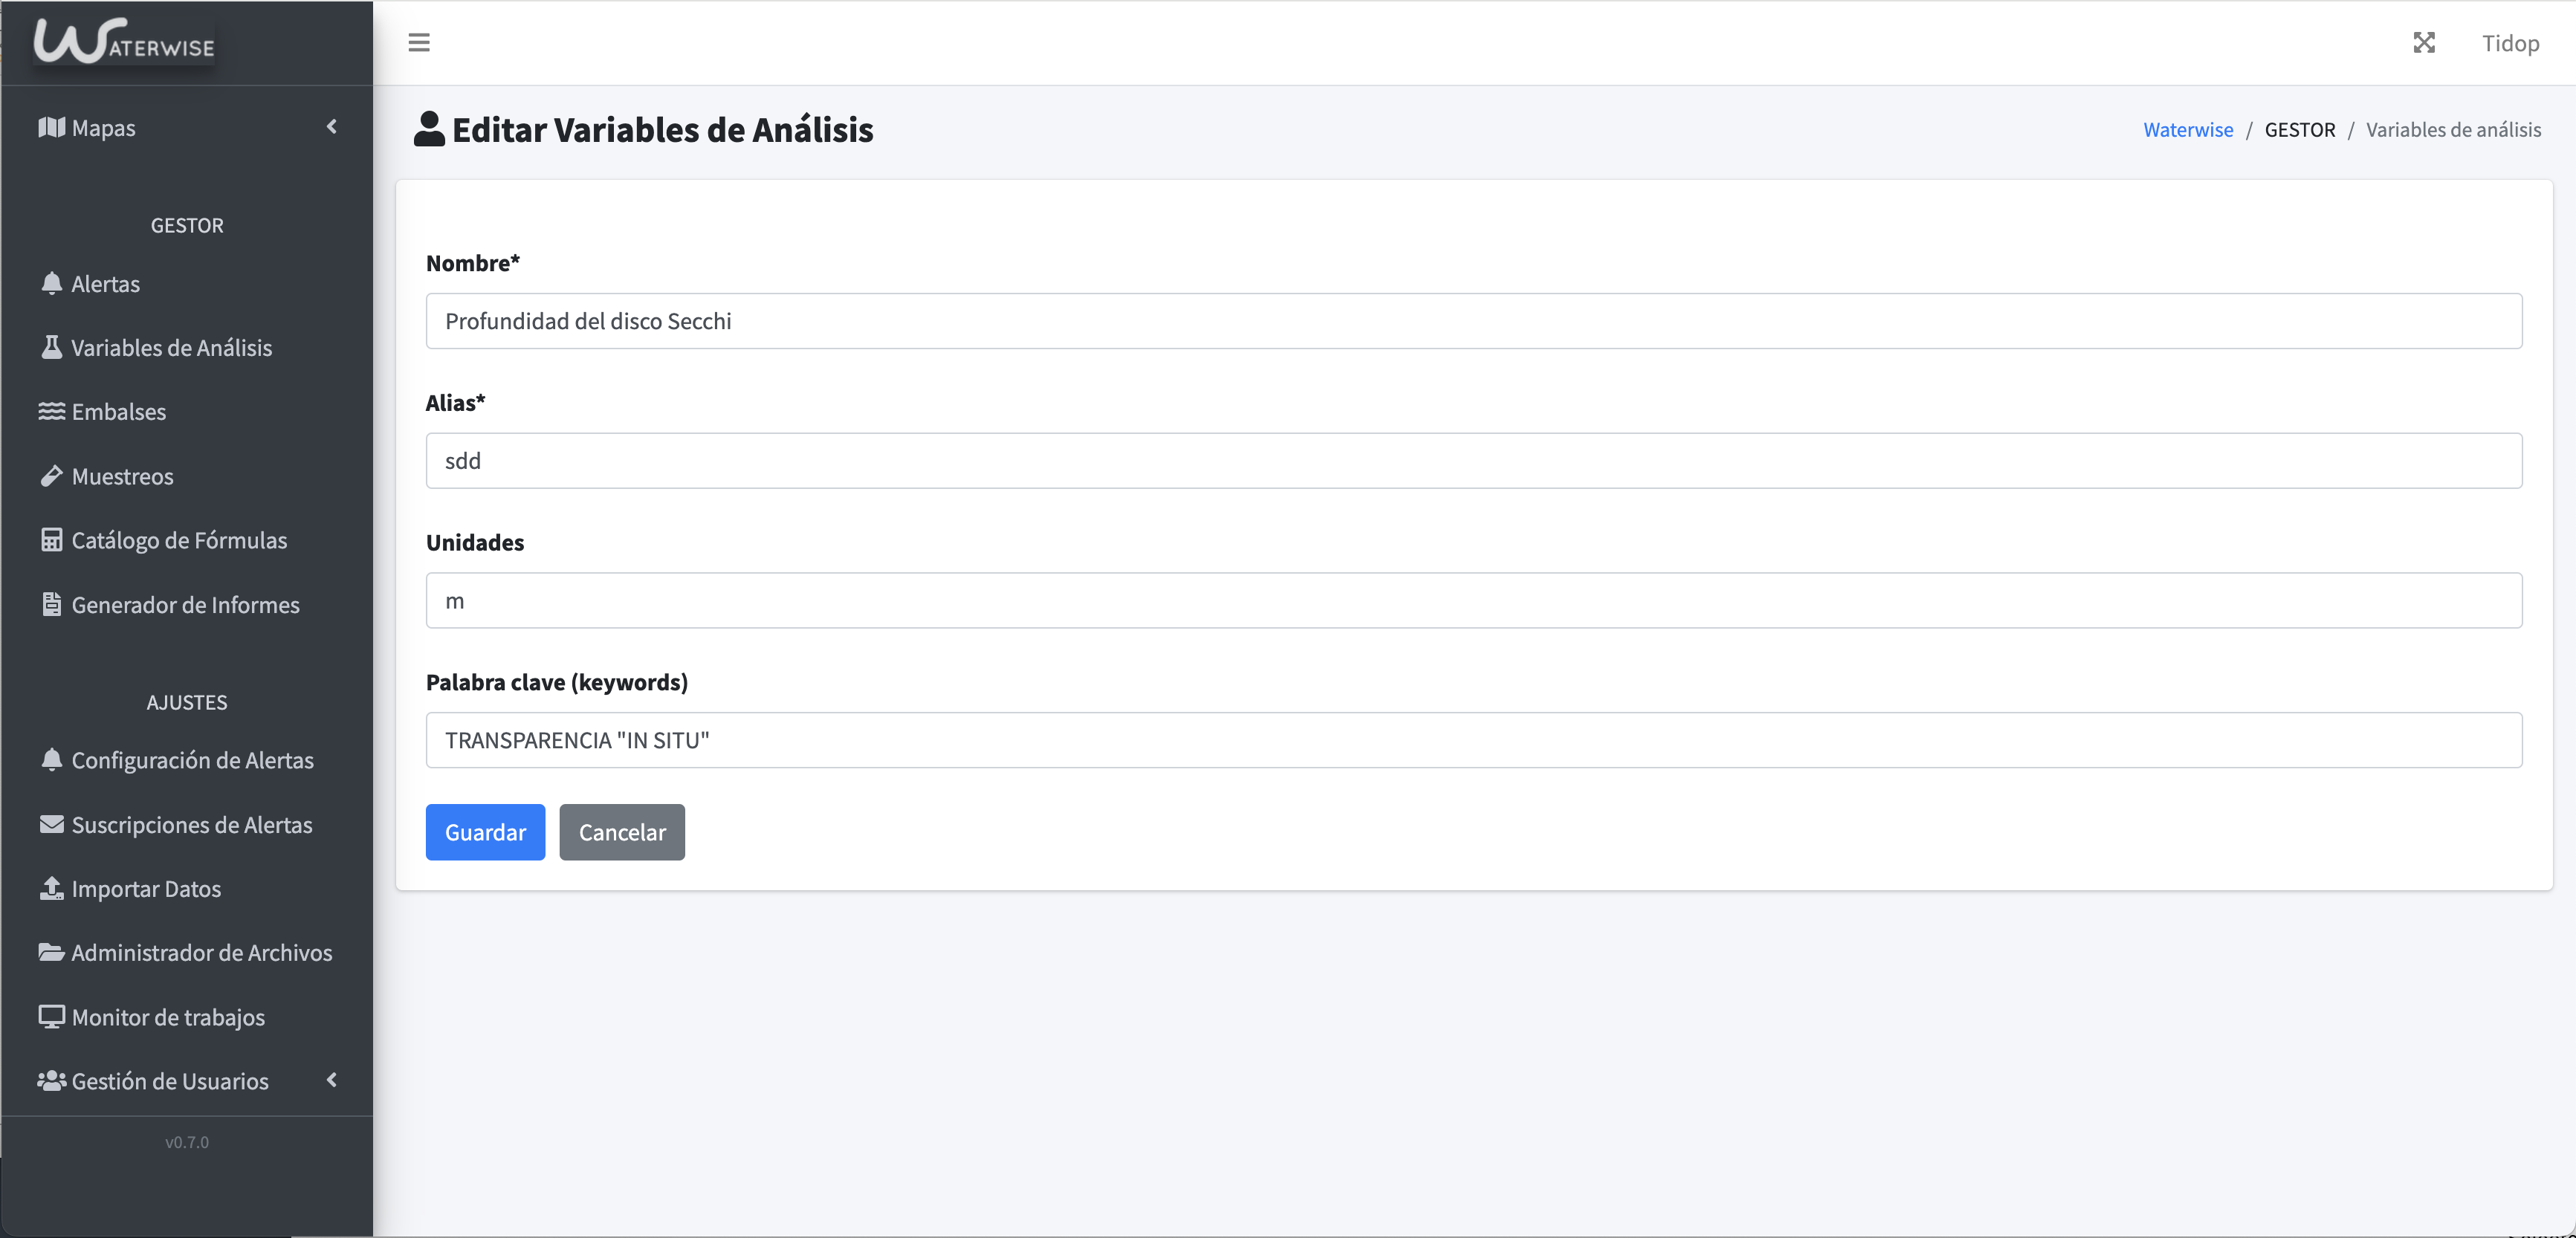Click the Monitor de trabajos desktop icon
This screenshot has height=1238, width=2576.
pyautogui.click(x=52, y=1016)
